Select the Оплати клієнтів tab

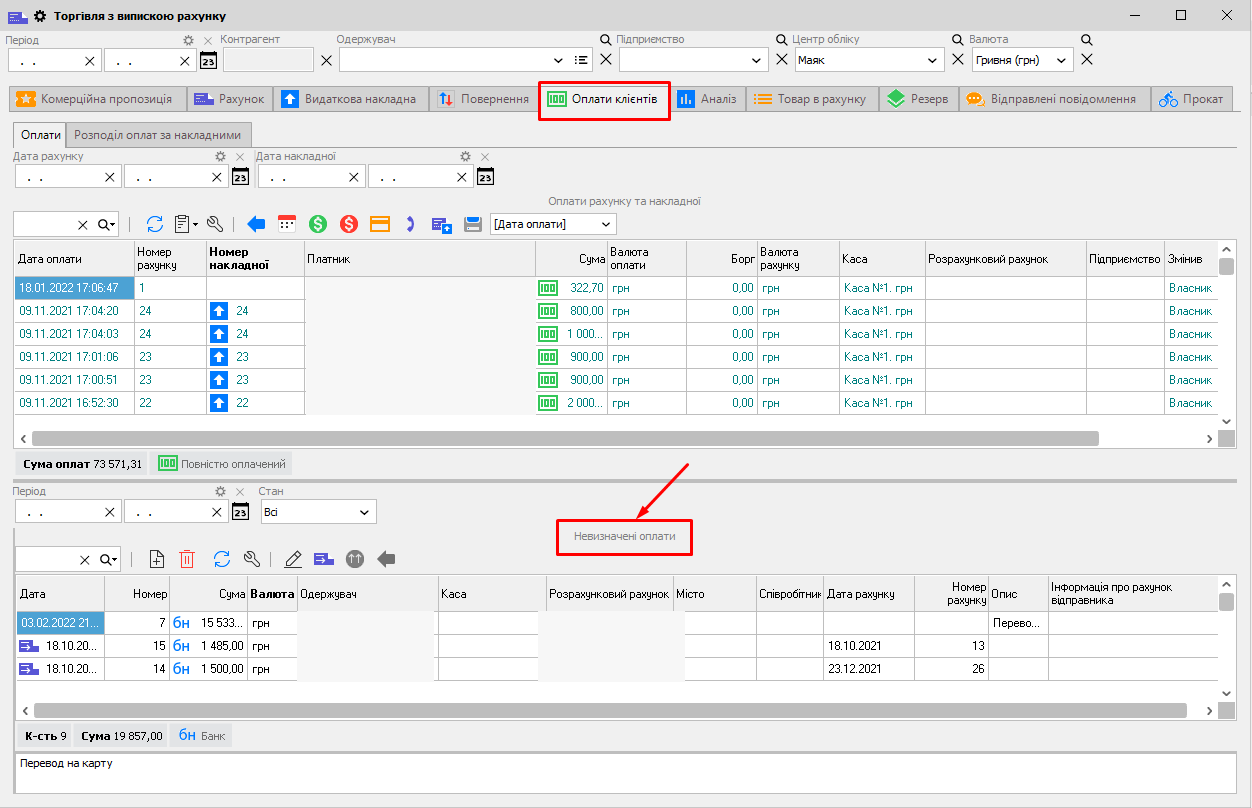[603, 99]
